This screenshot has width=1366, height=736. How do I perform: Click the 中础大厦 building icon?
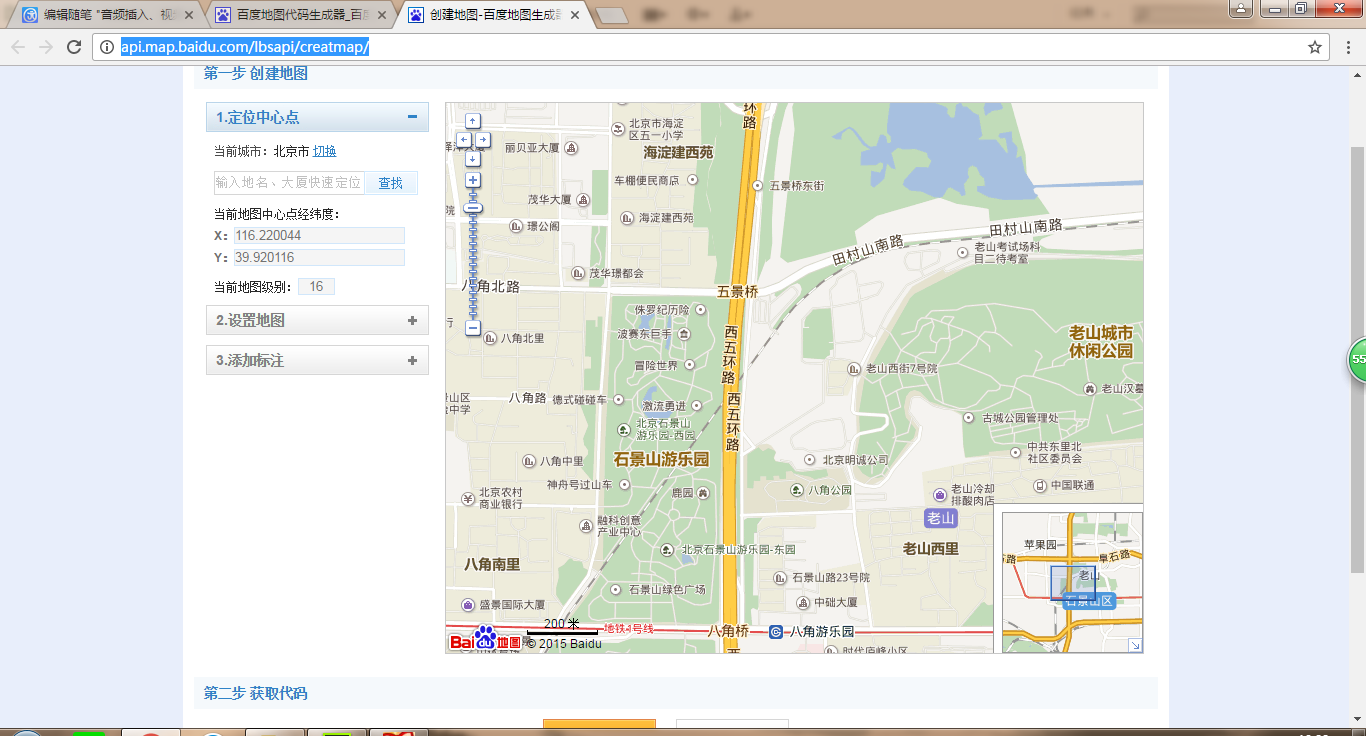point(803,603)
